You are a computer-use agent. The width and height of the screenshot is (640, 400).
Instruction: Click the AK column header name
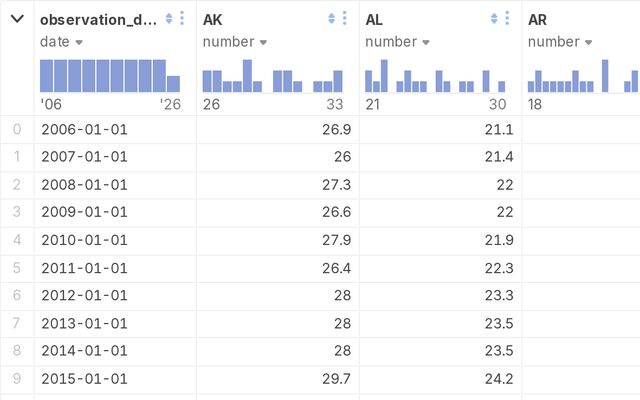tap(213, 19)
